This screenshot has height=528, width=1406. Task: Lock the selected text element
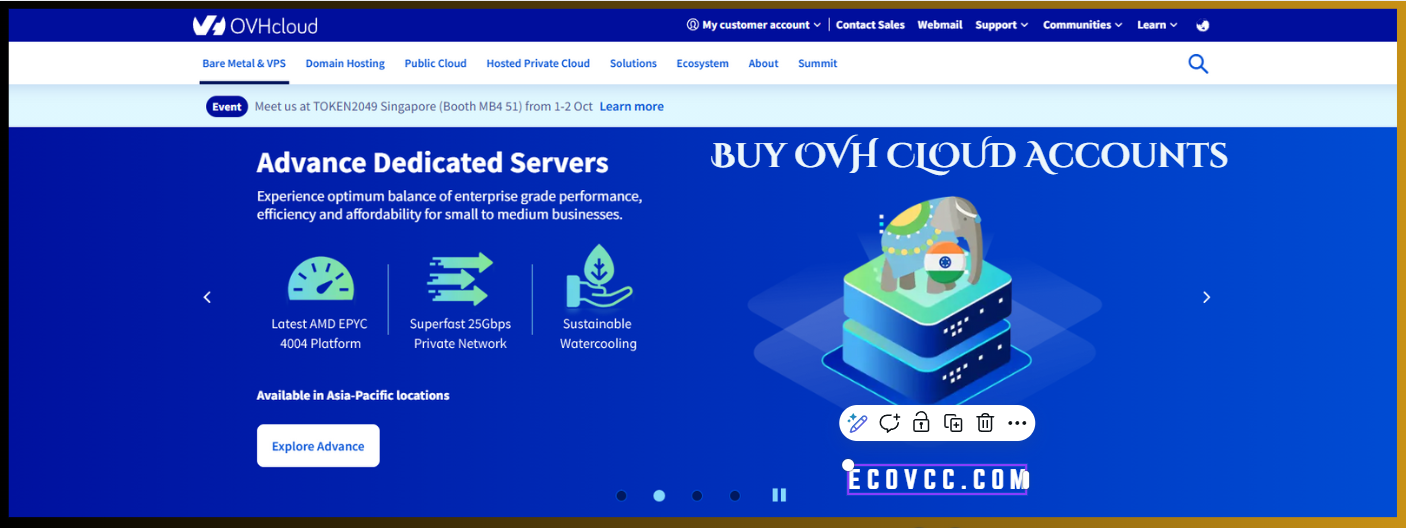click(x=921, y=423)
